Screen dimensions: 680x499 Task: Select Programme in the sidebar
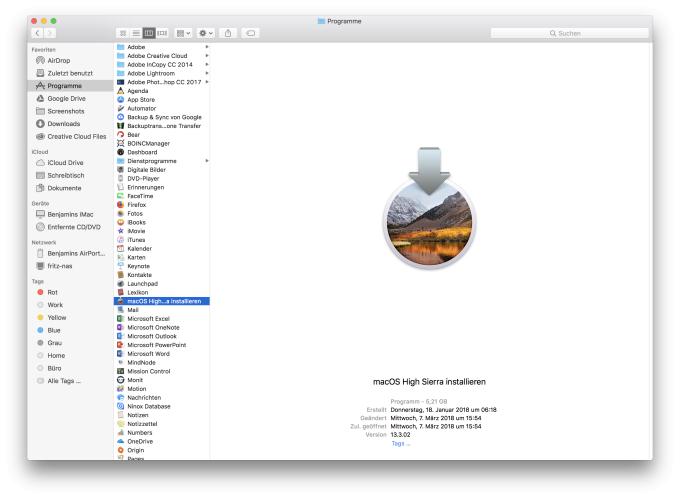click(70, 86)
